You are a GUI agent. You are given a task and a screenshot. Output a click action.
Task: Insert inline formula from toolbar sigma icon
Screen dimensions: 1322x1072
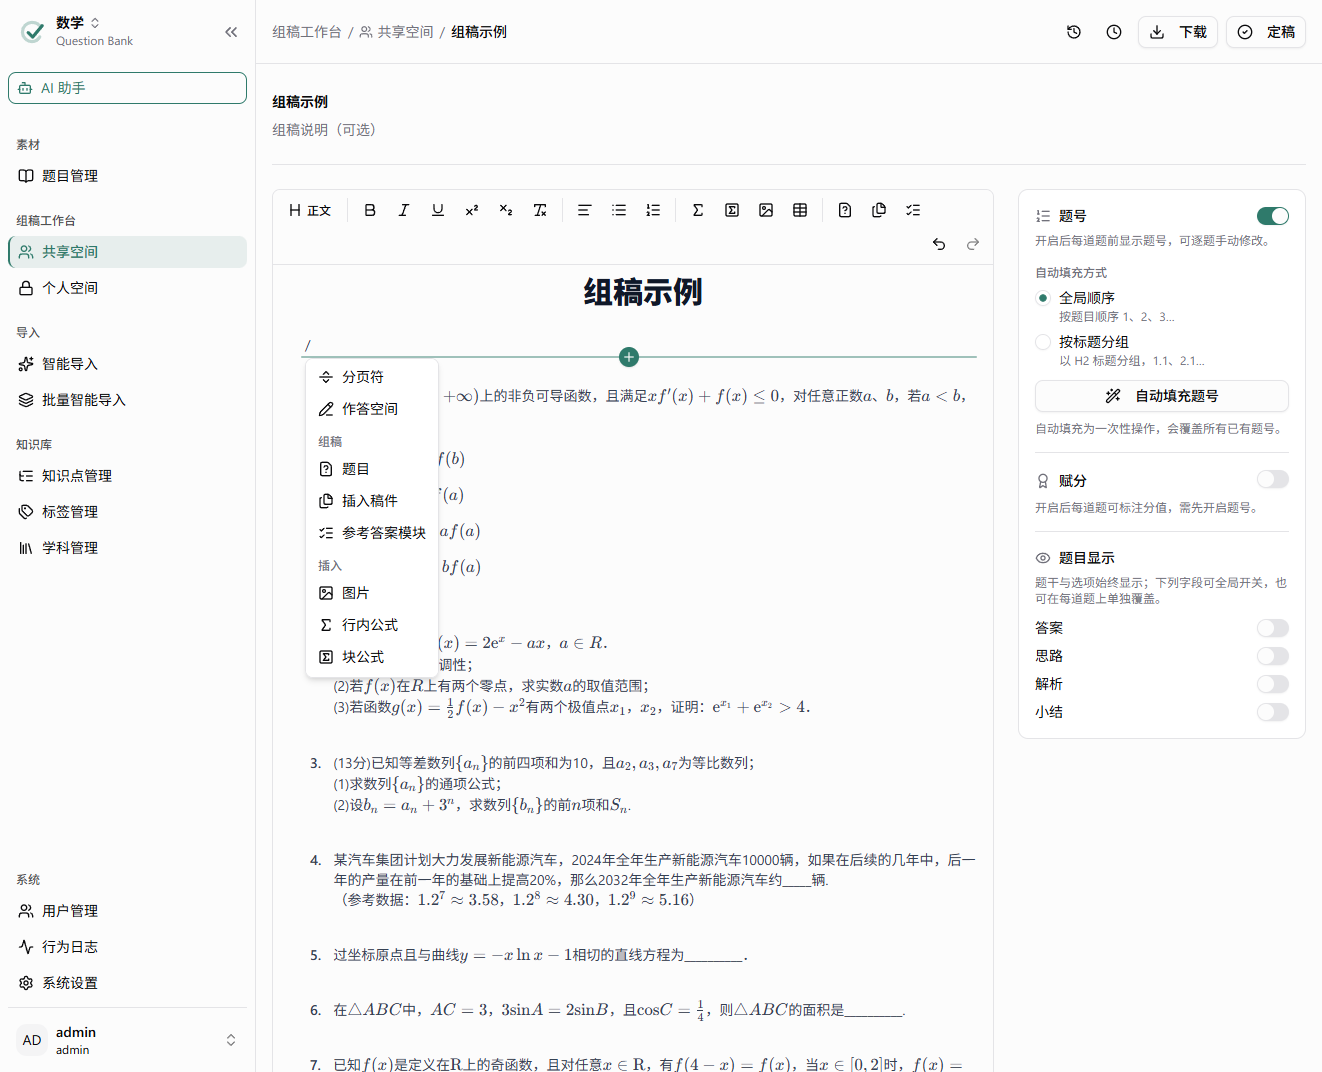[x=698, y=210]
